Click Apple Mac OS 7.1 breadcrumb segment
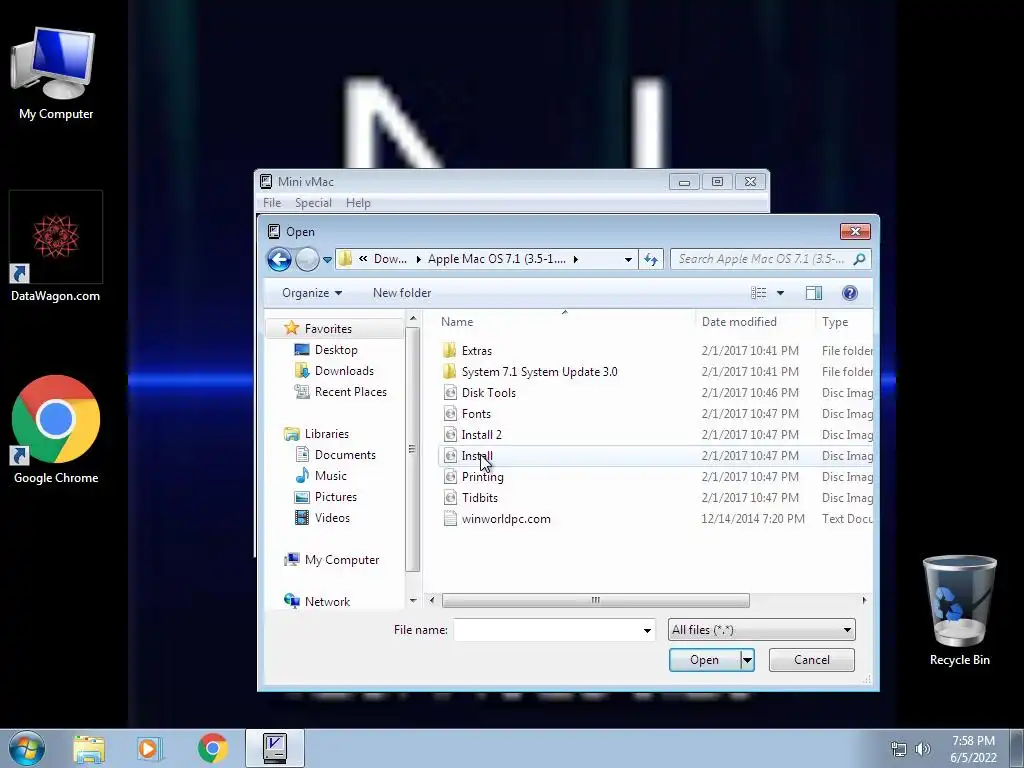 click(497, 259)
